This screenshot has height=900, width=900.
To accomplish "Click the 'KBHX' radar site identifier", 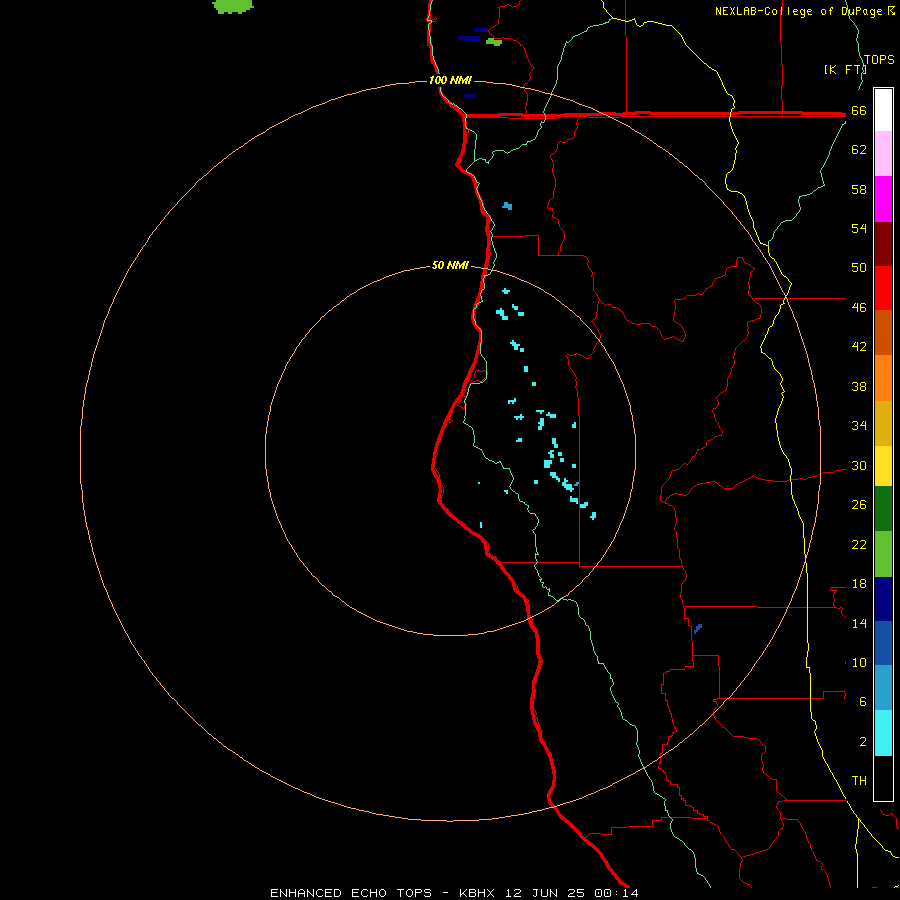I will [x=478, y=893].
